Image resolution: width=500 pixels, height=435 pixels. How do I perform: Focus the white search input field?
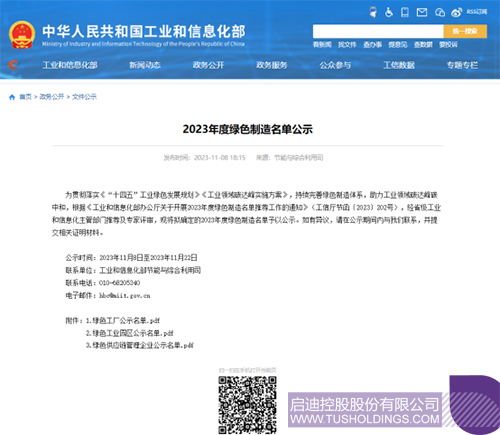coord(378,31)
